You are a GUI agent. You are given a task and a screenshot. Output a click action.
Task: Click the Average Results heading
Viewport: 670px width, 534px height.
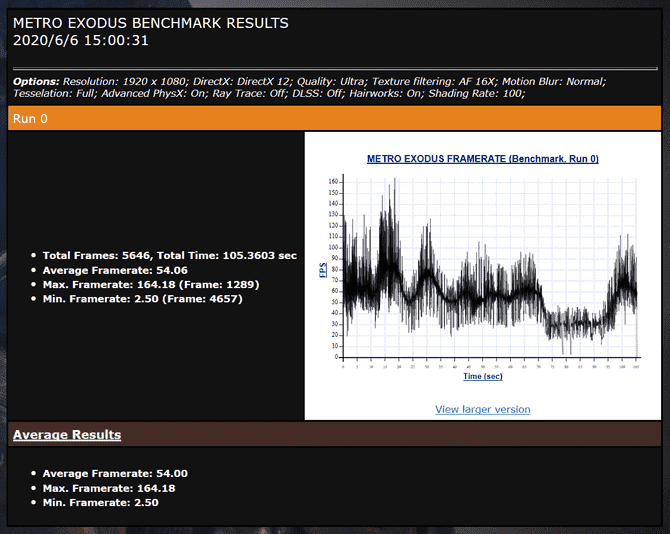67,435
